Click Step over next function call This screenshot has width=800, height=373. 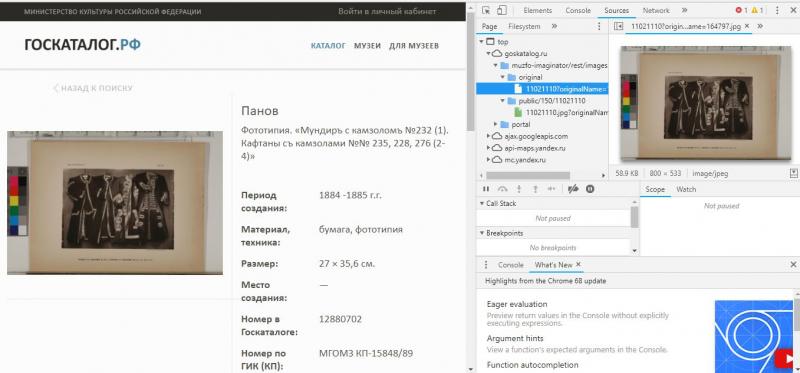(x=502, y=189)
